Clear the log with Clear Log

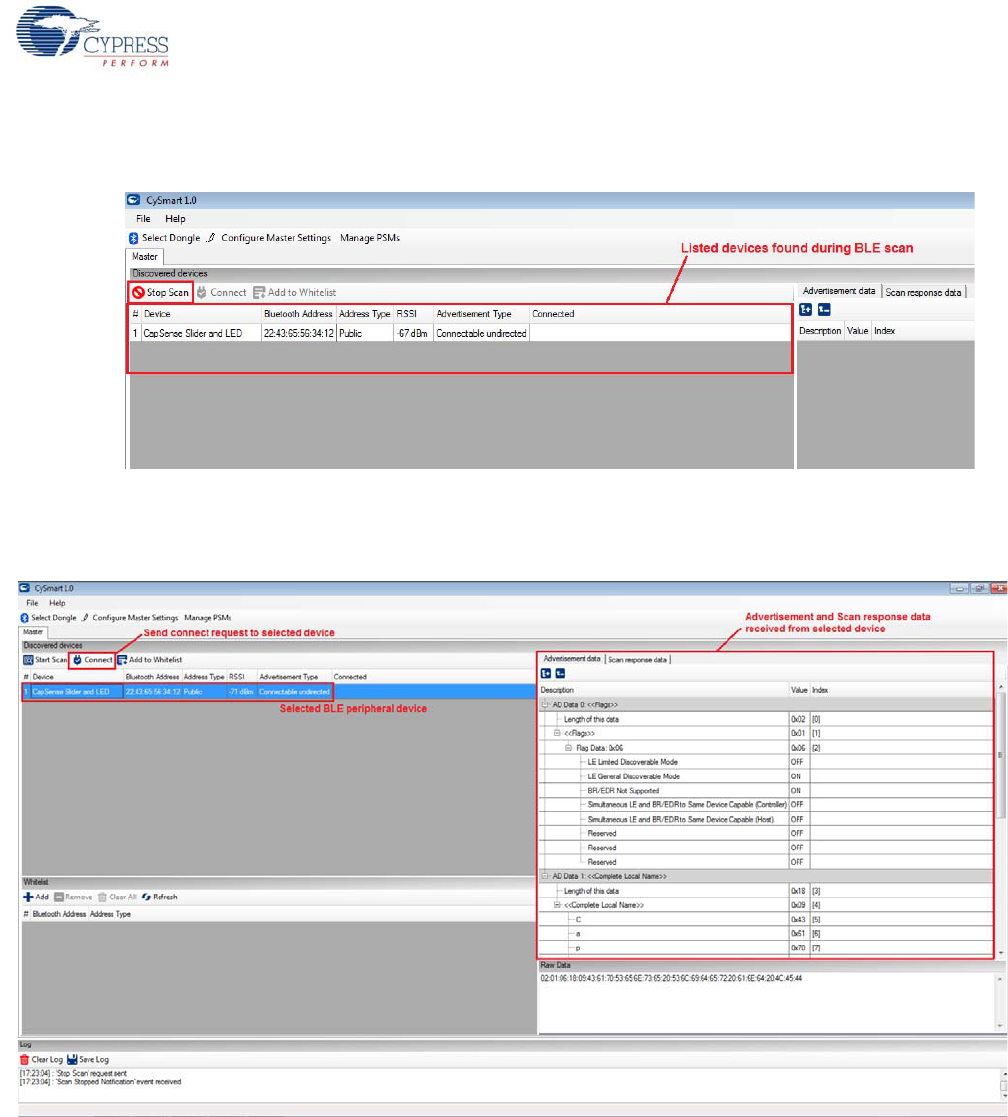(41, 1059)
